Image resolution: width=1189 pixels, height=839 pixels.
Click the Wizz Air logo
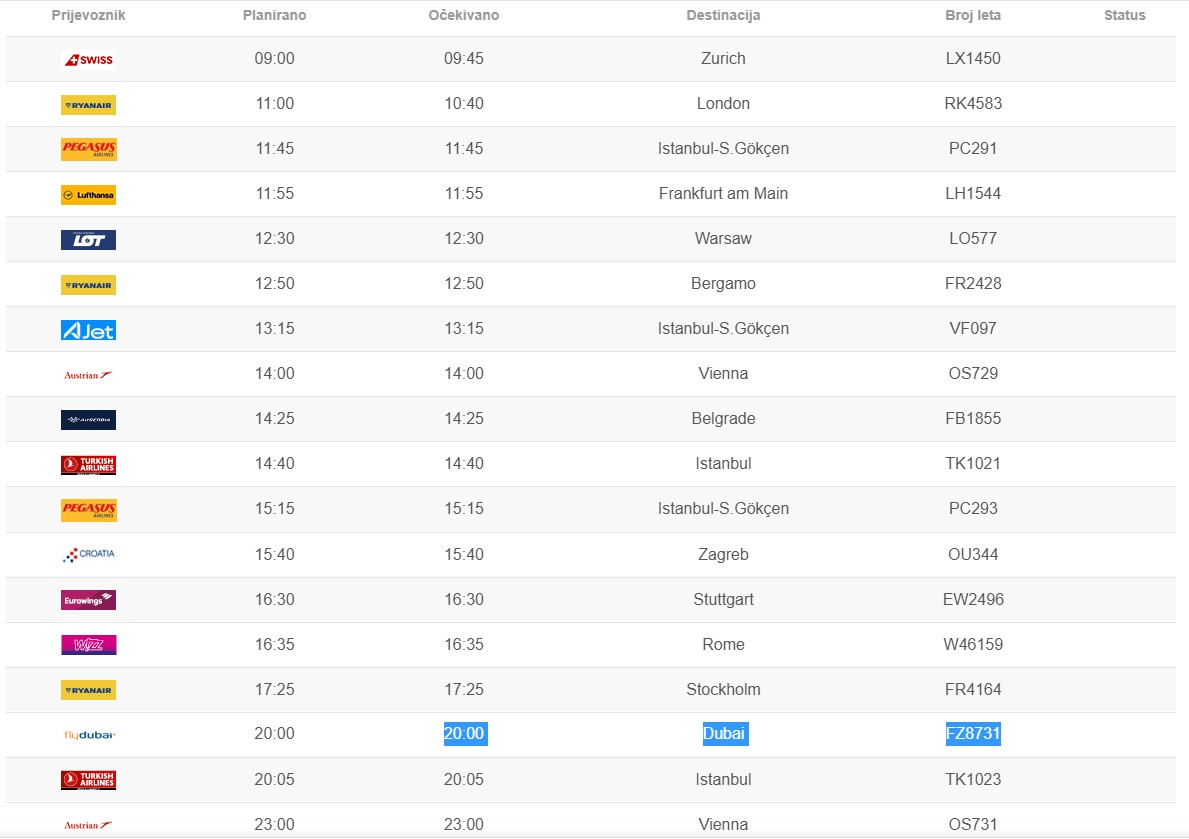(88, 645)
